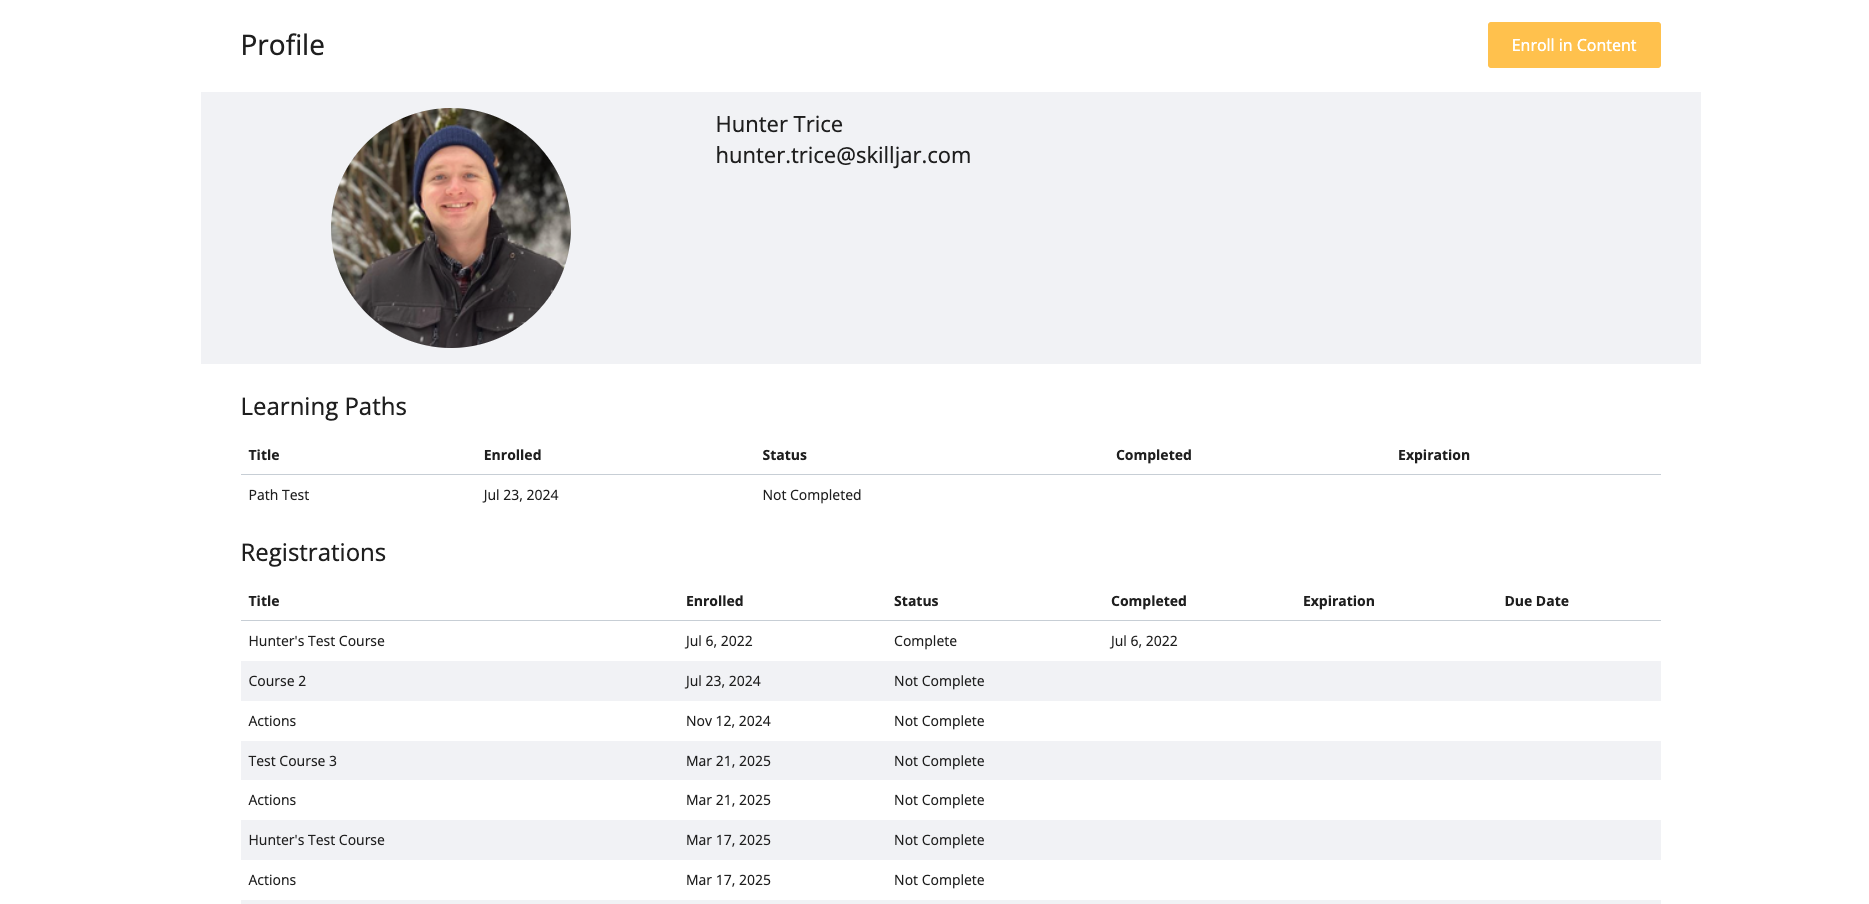The image size is (1869, 904).
Task: Click the Title header in Registrations table
Action: (264, 601)
